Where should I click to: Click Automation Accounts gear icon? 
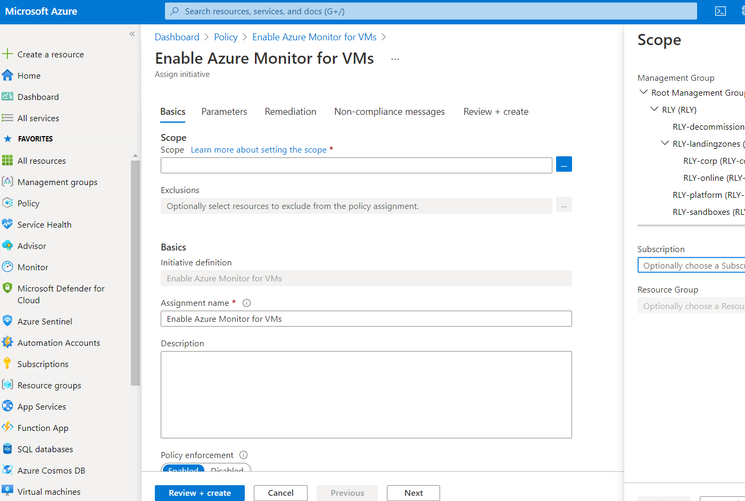(x=7, y=342)
